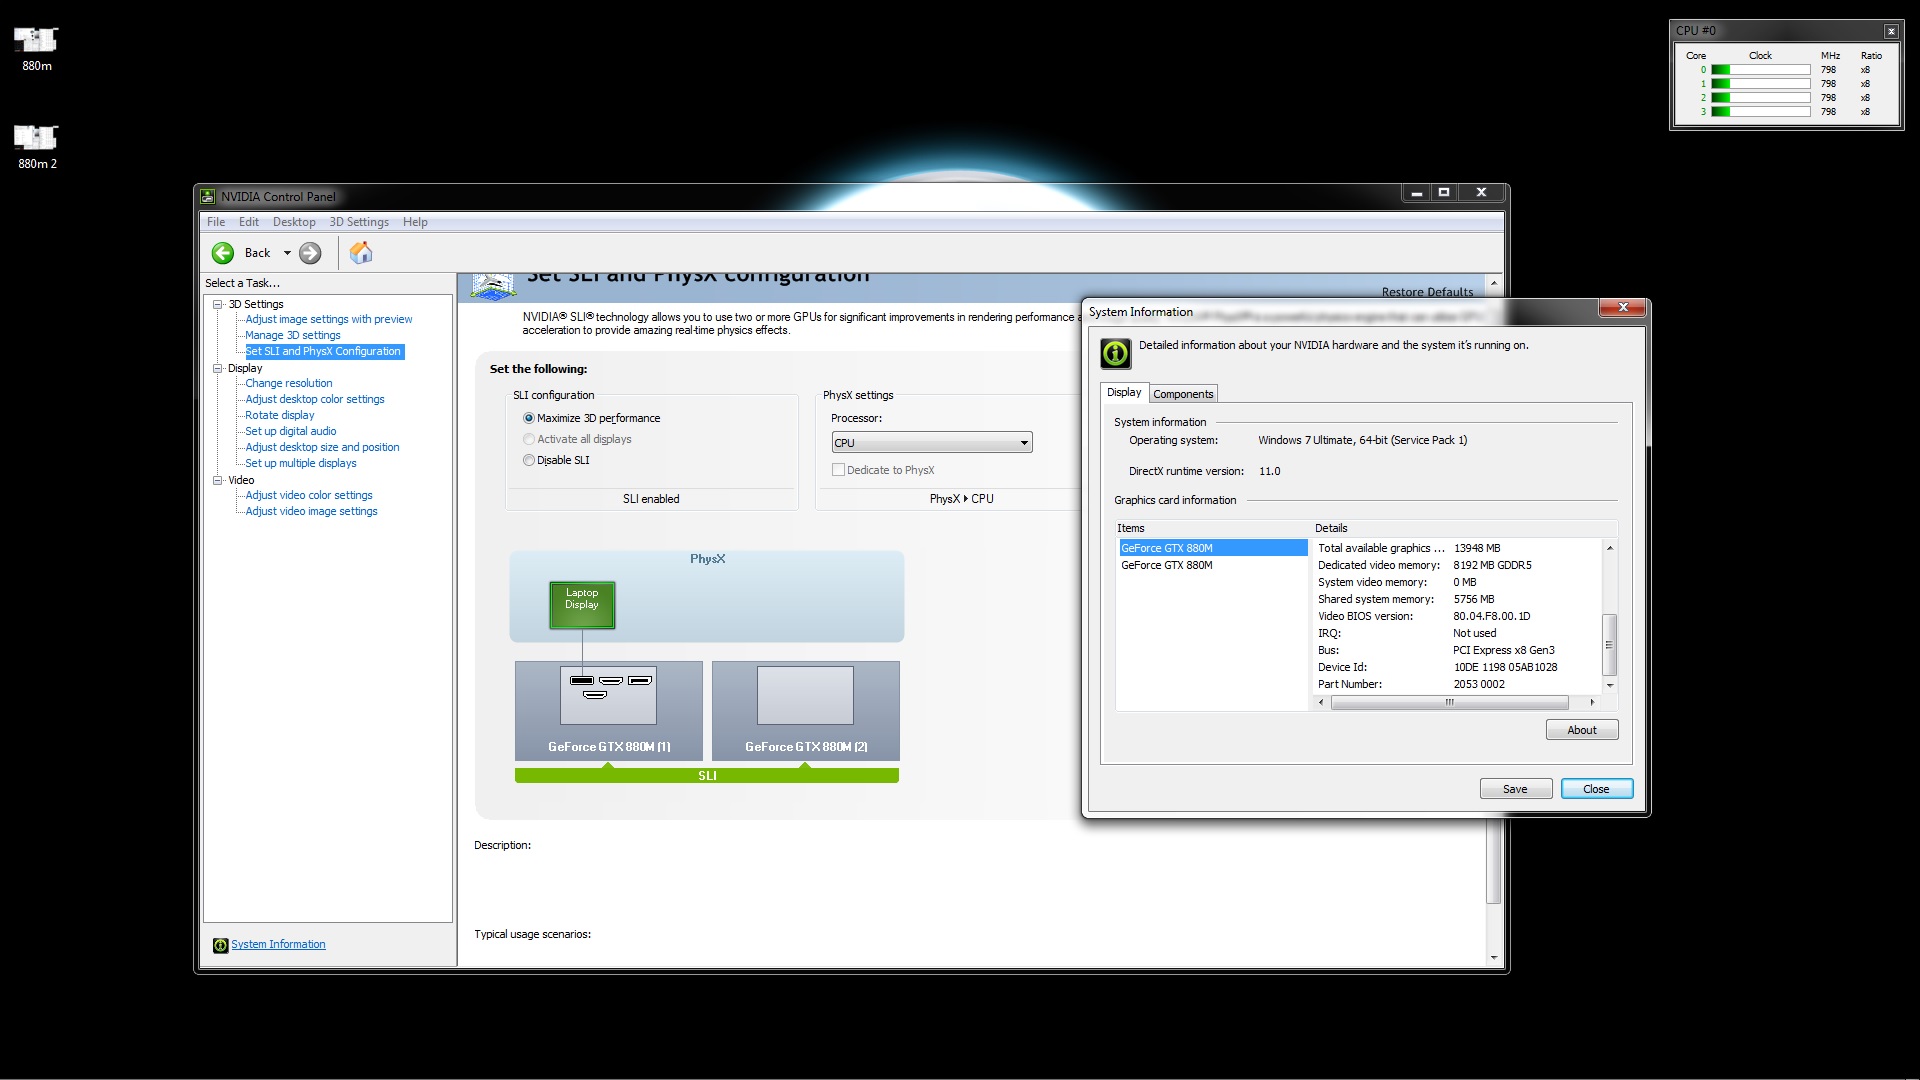Viewport: 1920px width, 1080px height.
Task: Click Restore Defaults link
Action: pos(1427,292)
